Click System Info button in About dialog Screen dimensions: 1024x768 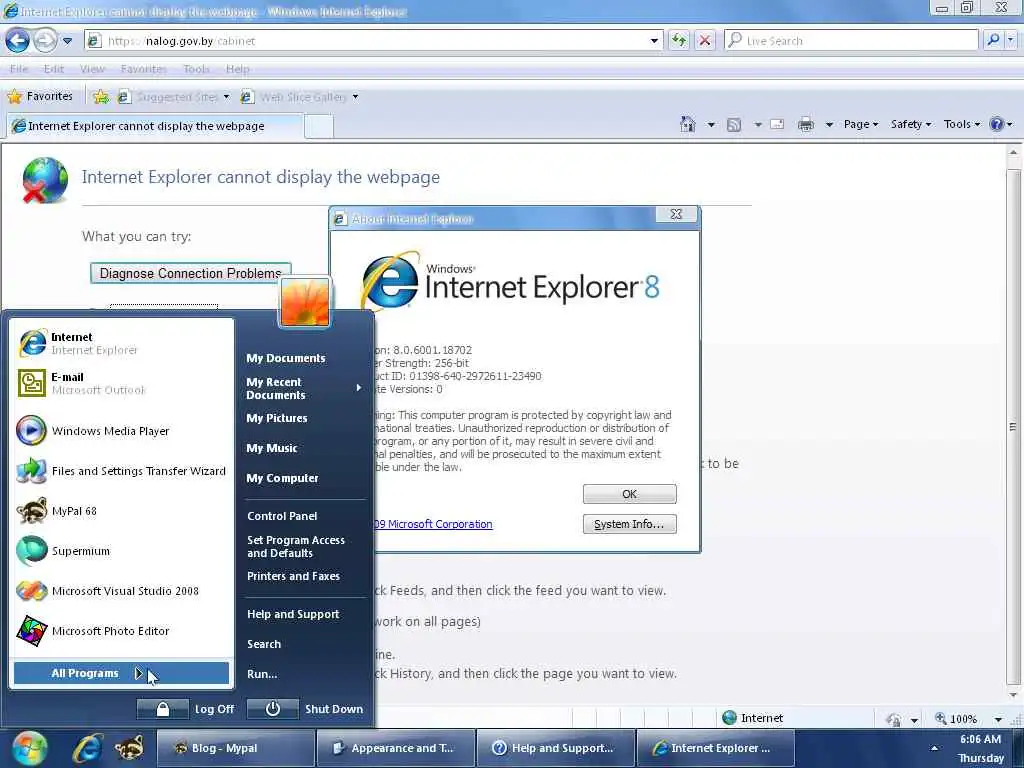point(630,524)
